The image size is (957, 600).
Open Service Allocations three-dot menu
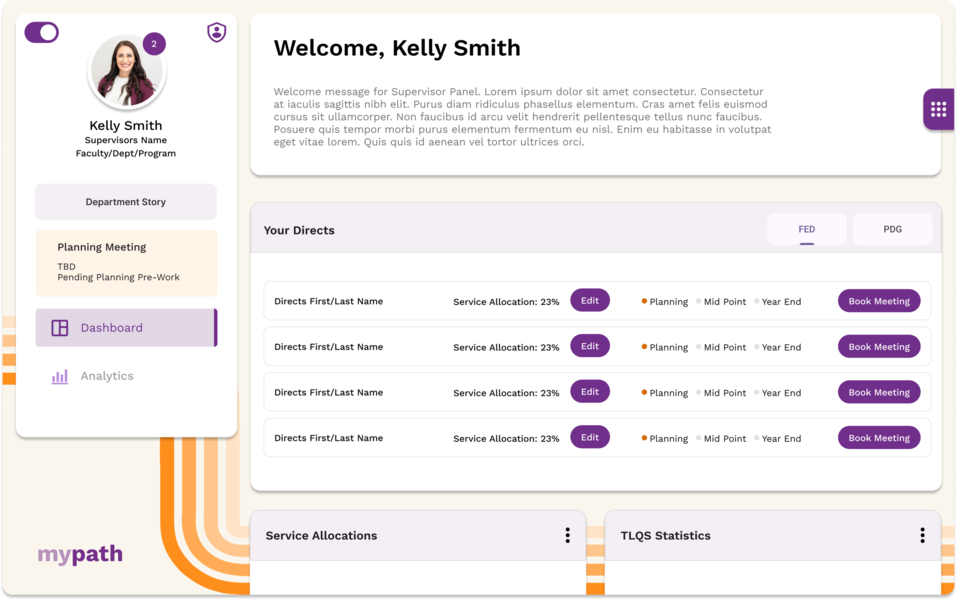tap(568, 535)
